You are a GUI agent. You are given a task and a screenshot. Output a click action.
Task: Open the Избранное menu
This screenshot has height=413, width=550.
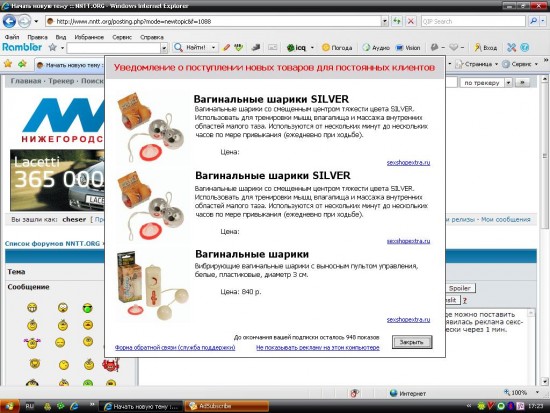coord(89,37)
